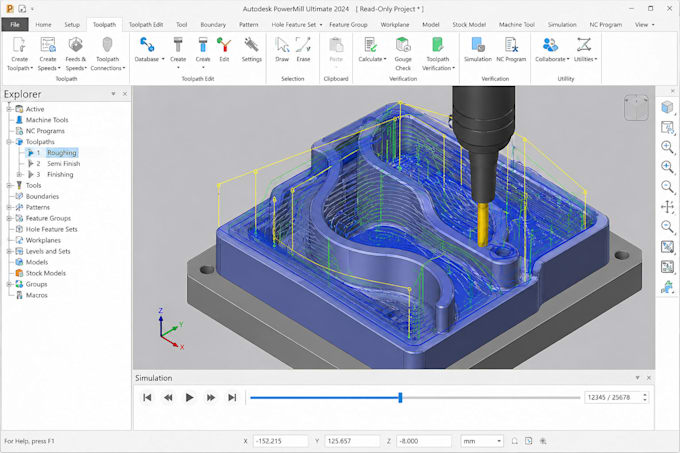Image resolution: width=680 pixels, height=453 pixels.
Task: Open the Utilities ribbon icon
Action: click(584, 45)
